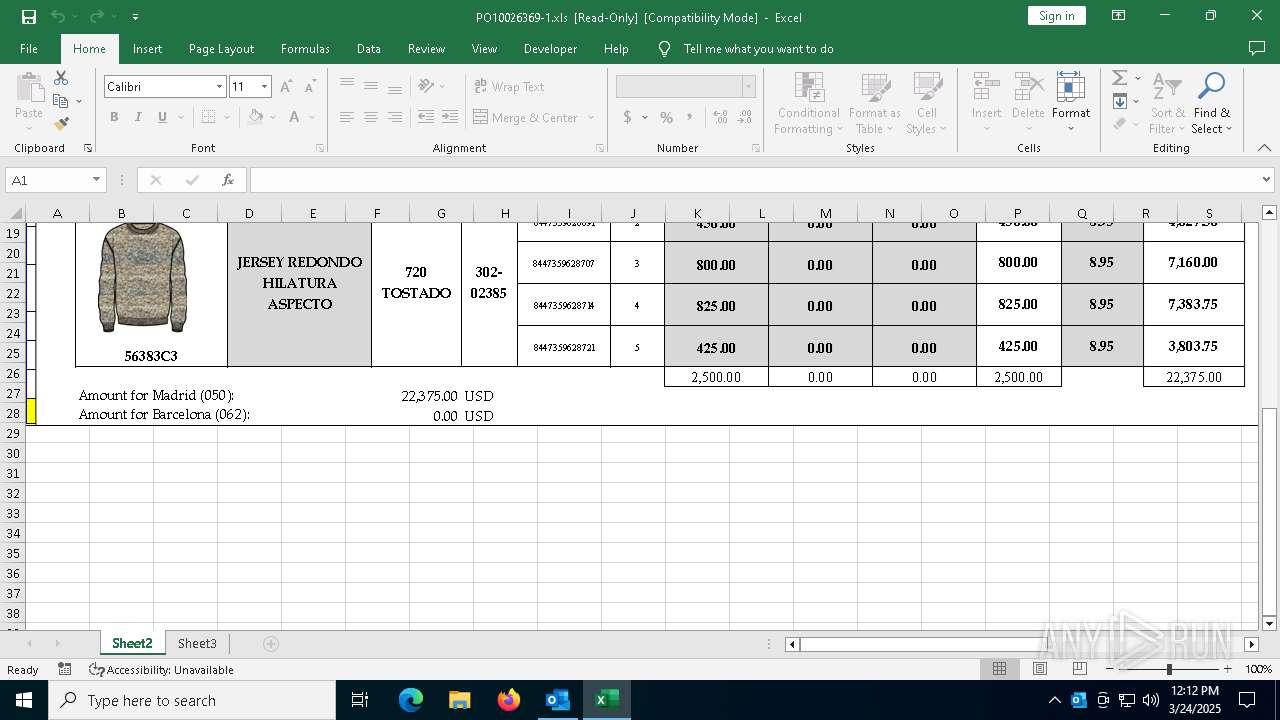Viewport: 1280px width, 720px height.
Task: Click the Name Box showing A1
Action: pos(55,180)
